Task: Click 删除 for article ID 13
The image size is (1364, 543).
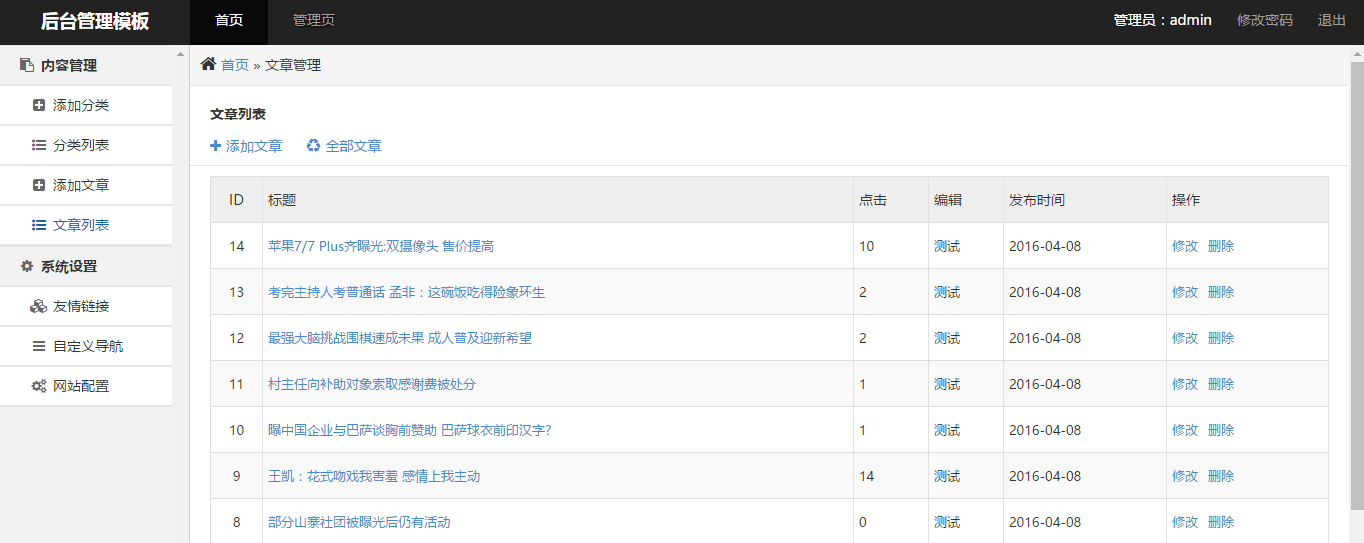Action: click(x=1221, y=292)
